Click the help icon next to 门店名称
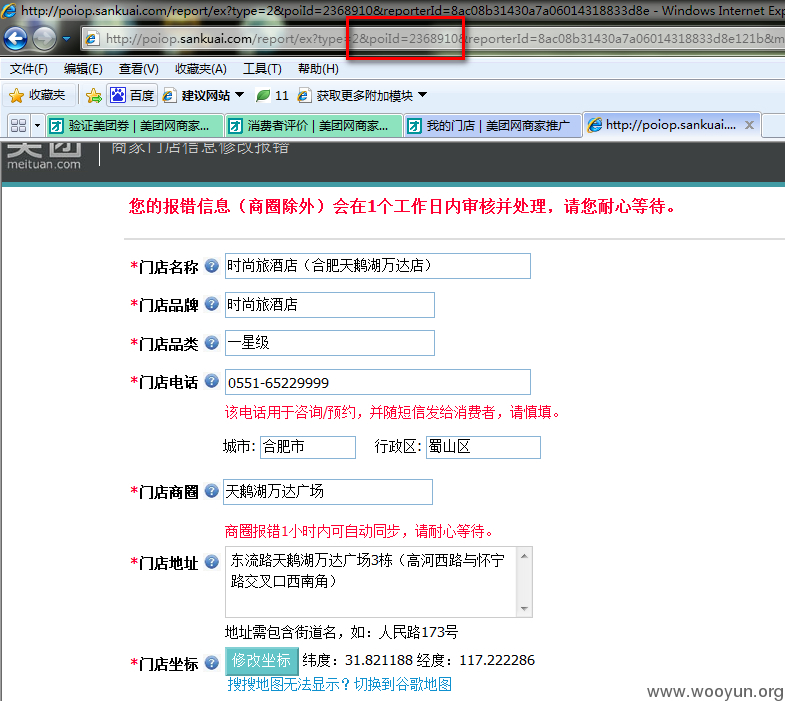The width and height of the screenshot is (785, 701). [212, 266]
